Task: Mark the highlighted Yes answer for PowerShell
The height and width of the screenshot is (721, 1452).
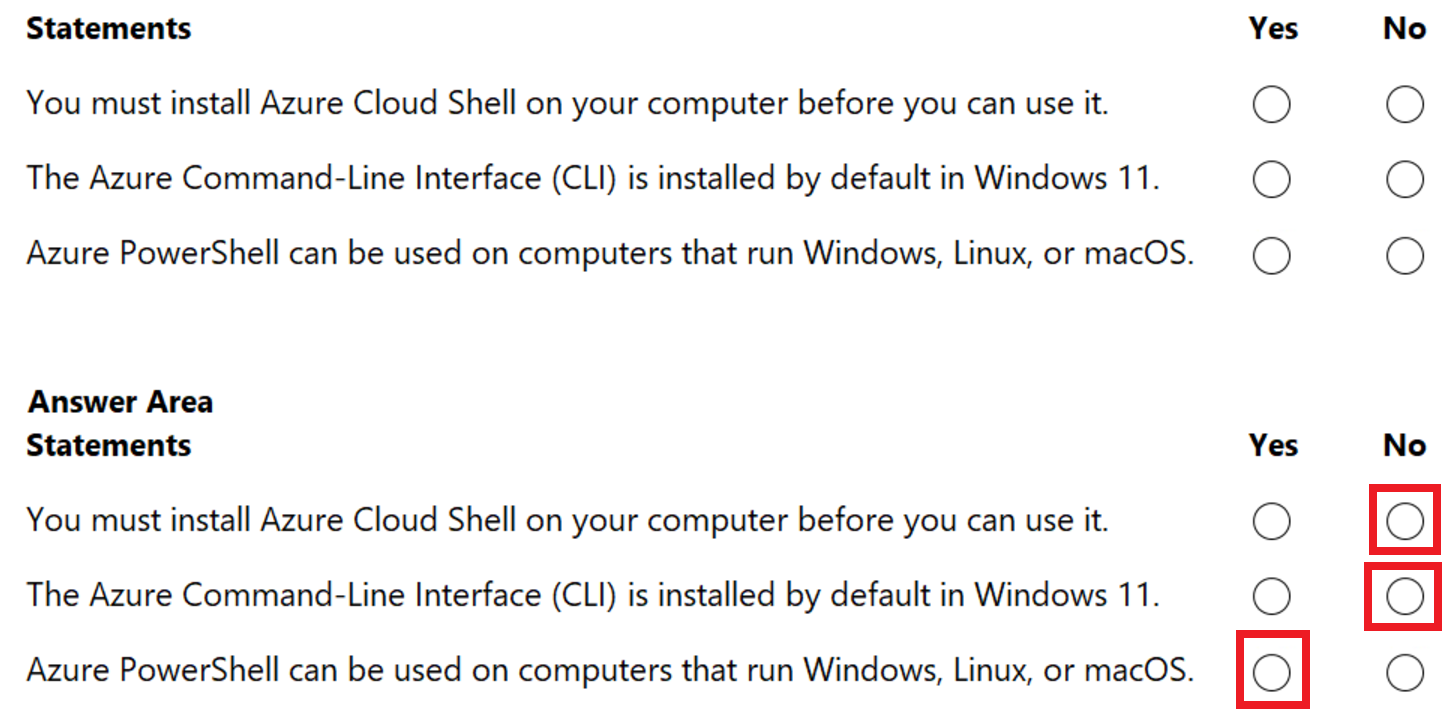Action: point(1271,671)
